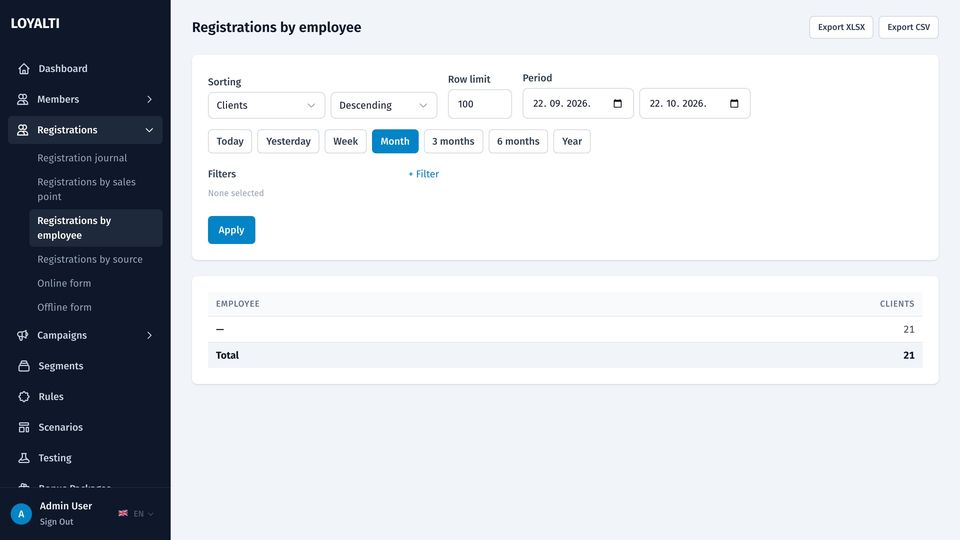Click the UK flag language icon
960x540 pixels.
point(123,513)
